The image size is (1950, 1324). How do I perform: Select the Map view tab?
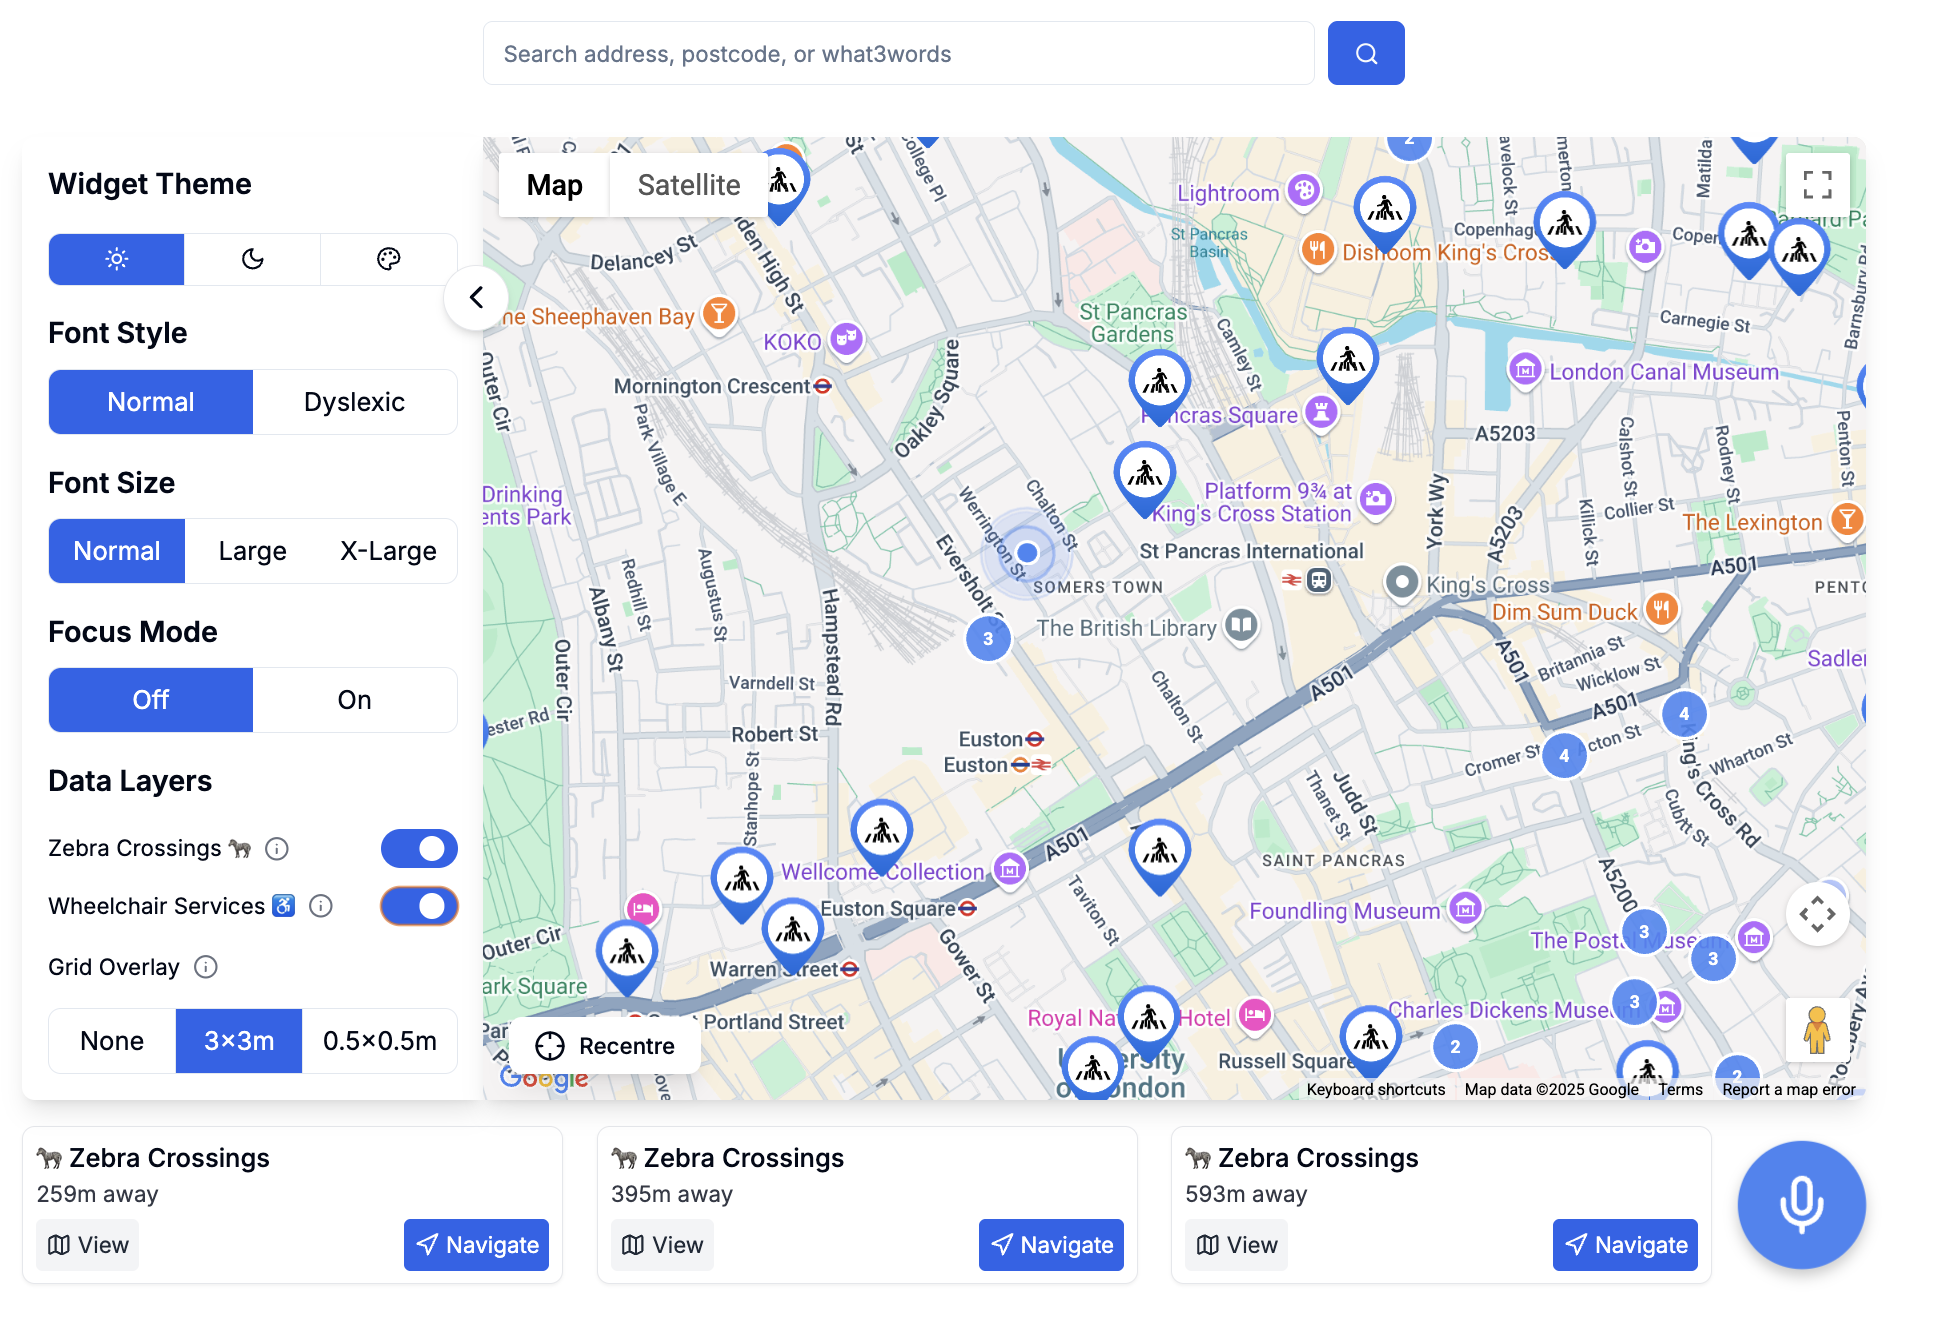click(x=554, y=185)
